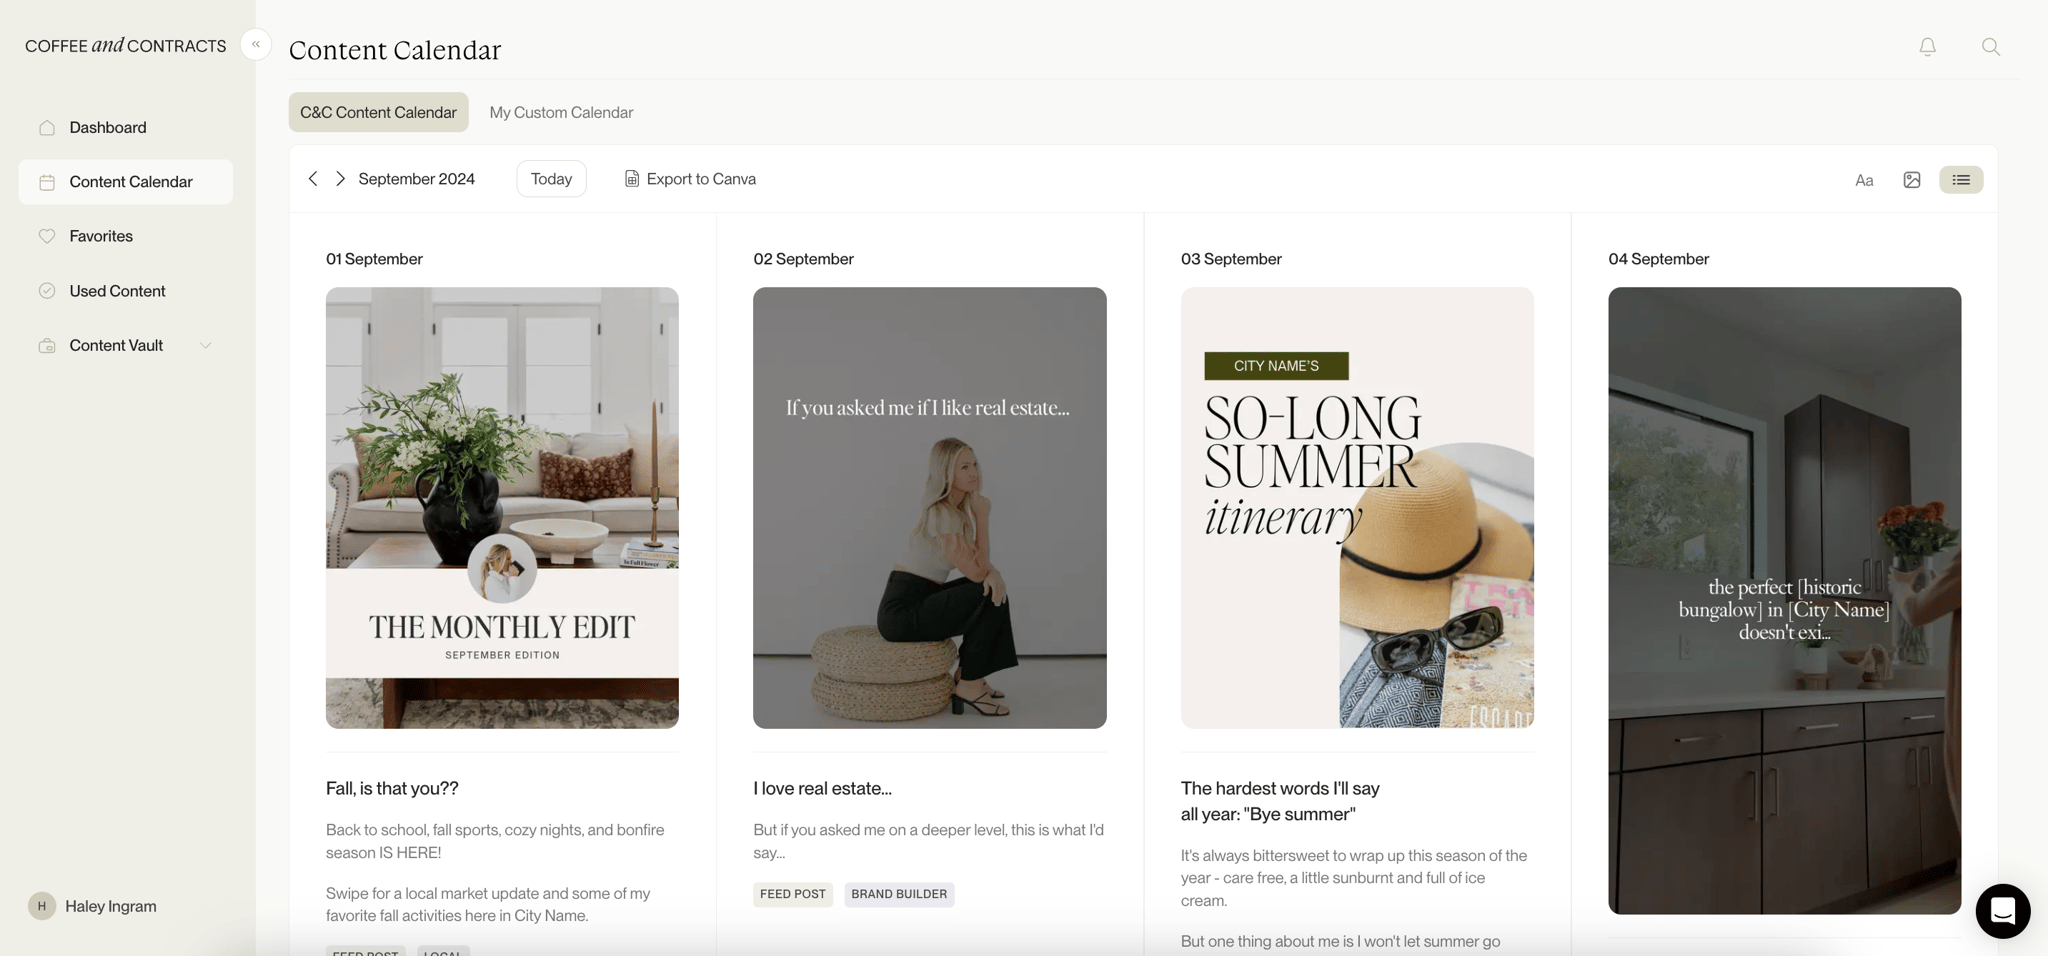Open the chat support bubble
This screenshot has width=2048, height=956.
(2002, 911)
